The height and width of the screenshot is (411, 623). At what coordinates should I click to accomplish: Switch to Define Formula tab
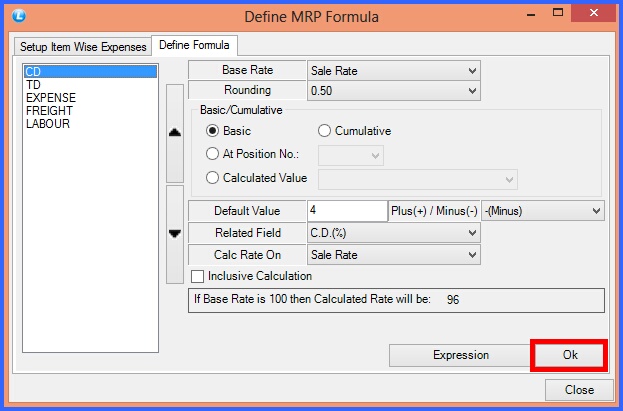coord(194,45)
